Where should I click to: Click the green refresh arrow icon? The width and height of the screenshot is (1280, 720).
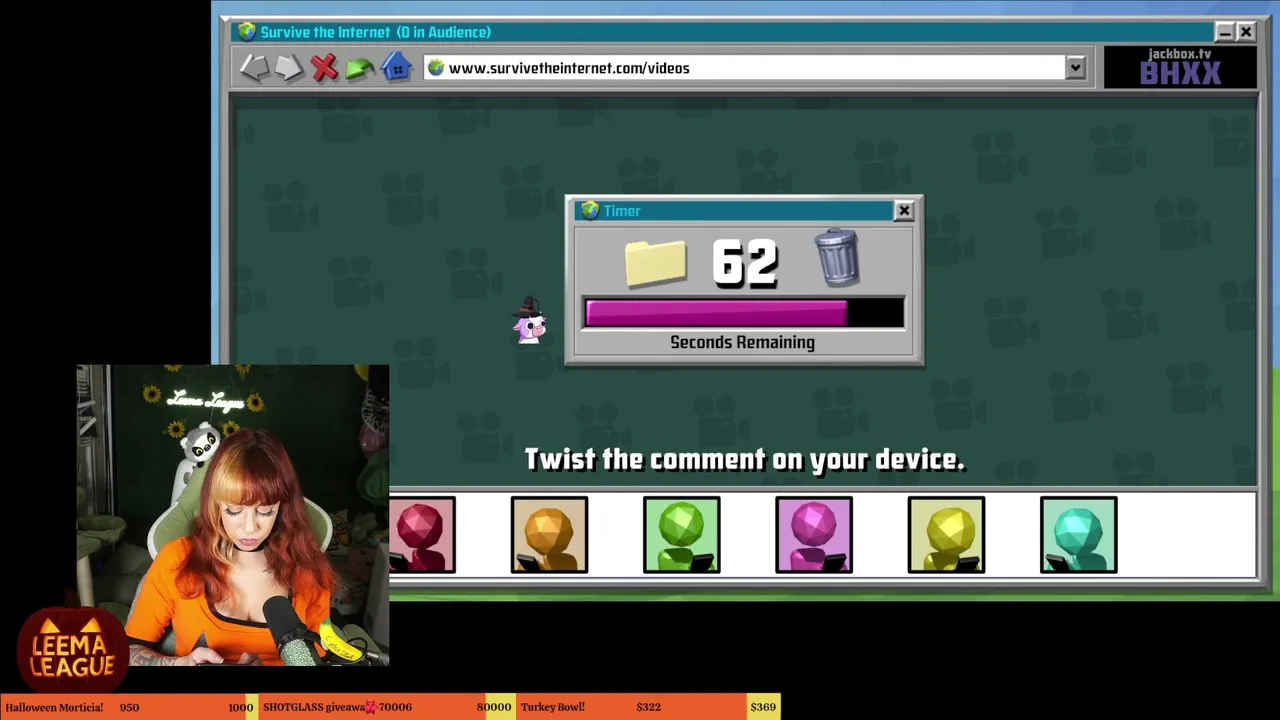[360, 68]
